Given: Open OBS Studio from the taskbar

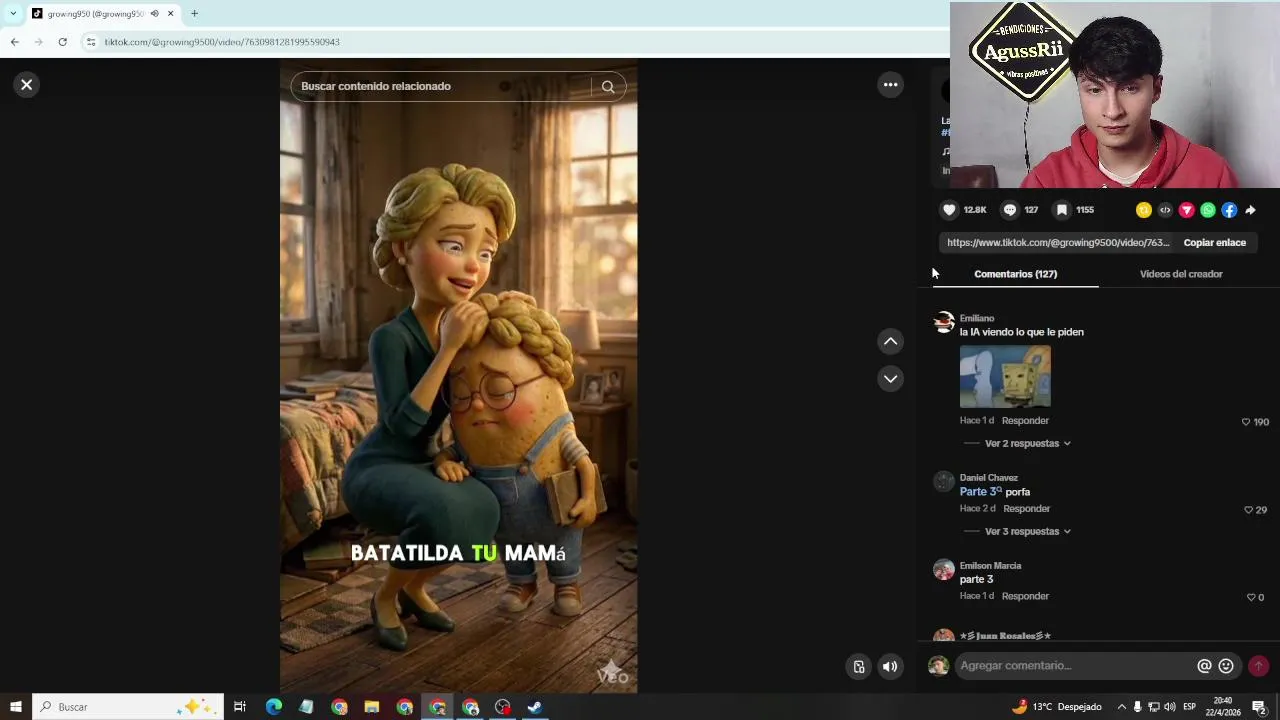Looking at the screenshot, I should pos(503,707).
